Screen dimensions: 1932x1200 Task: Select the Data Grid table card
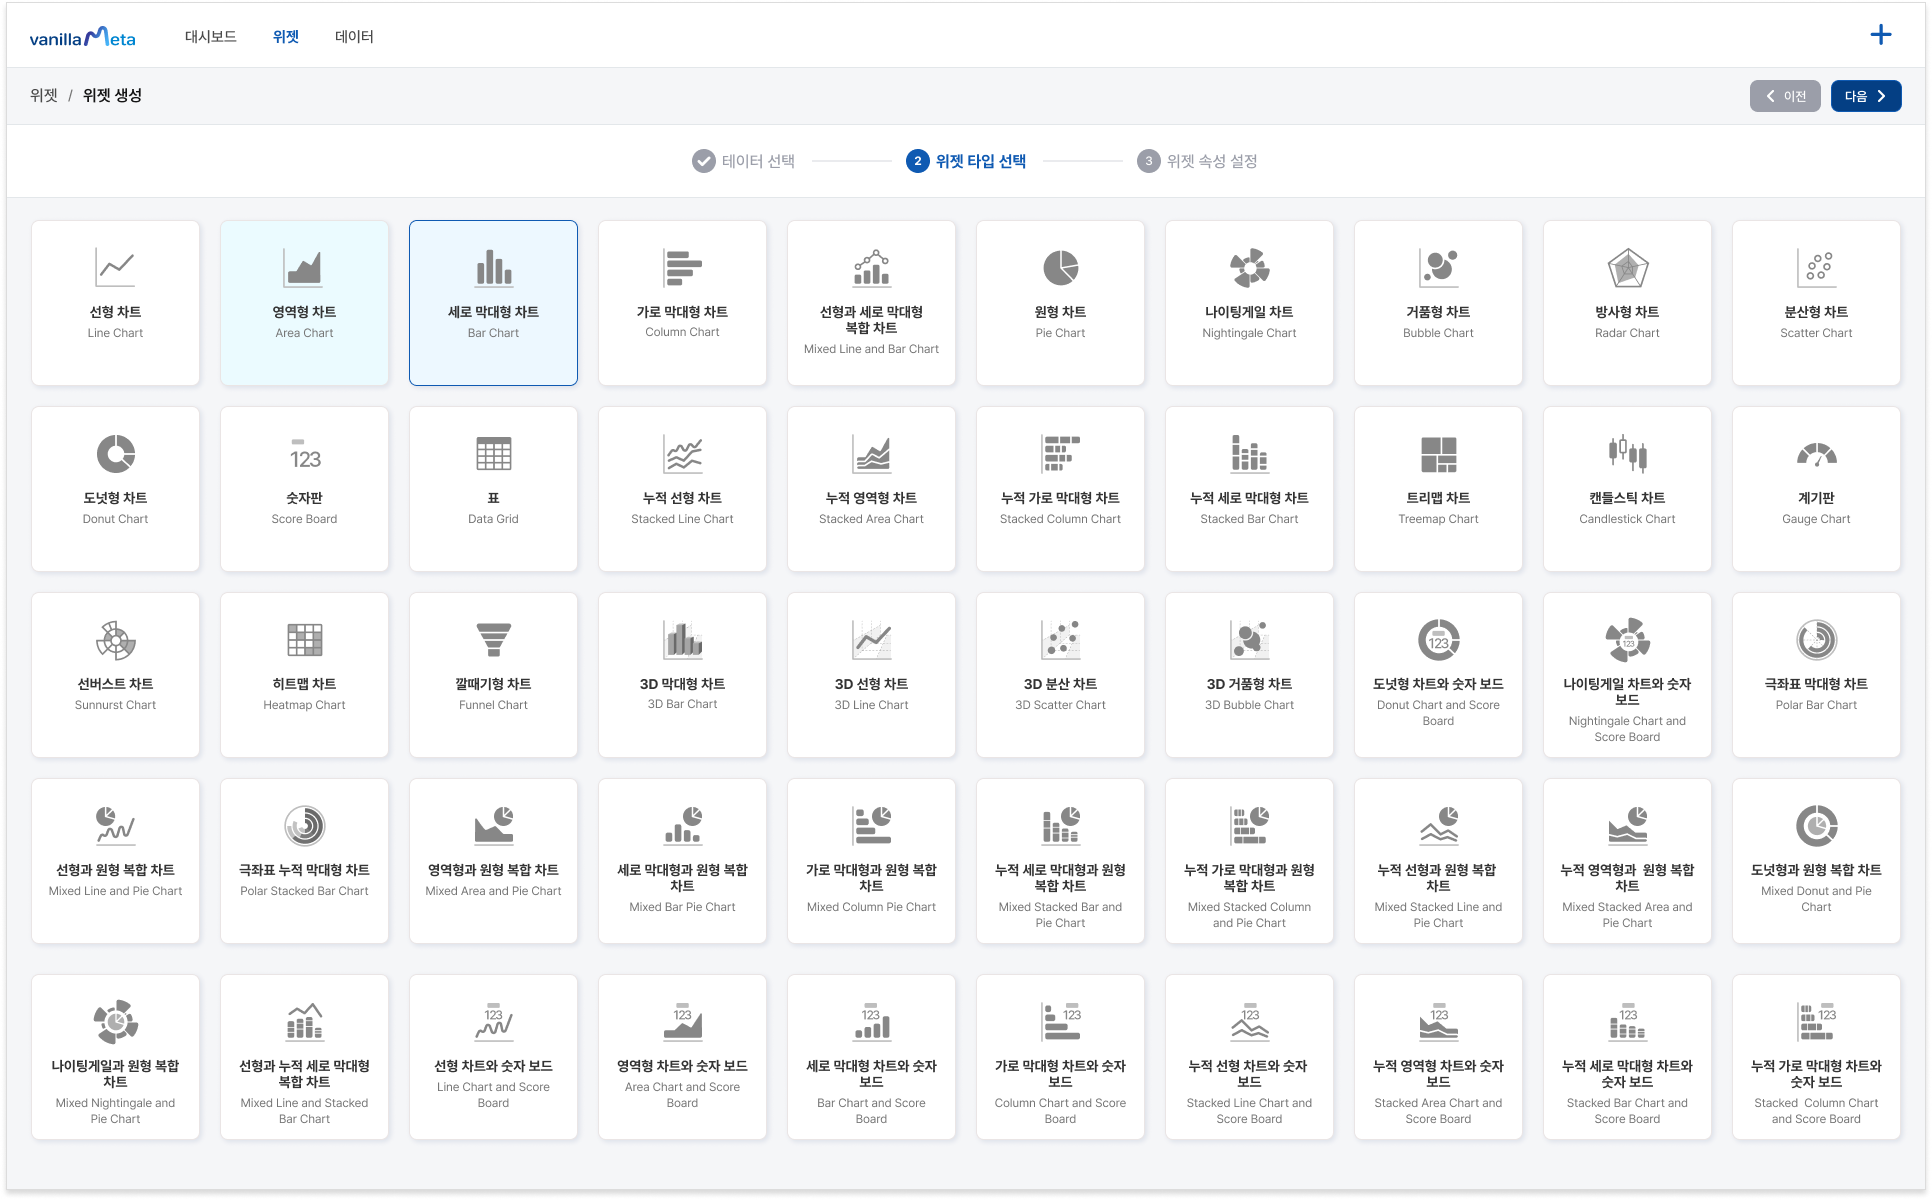(493, 488)
